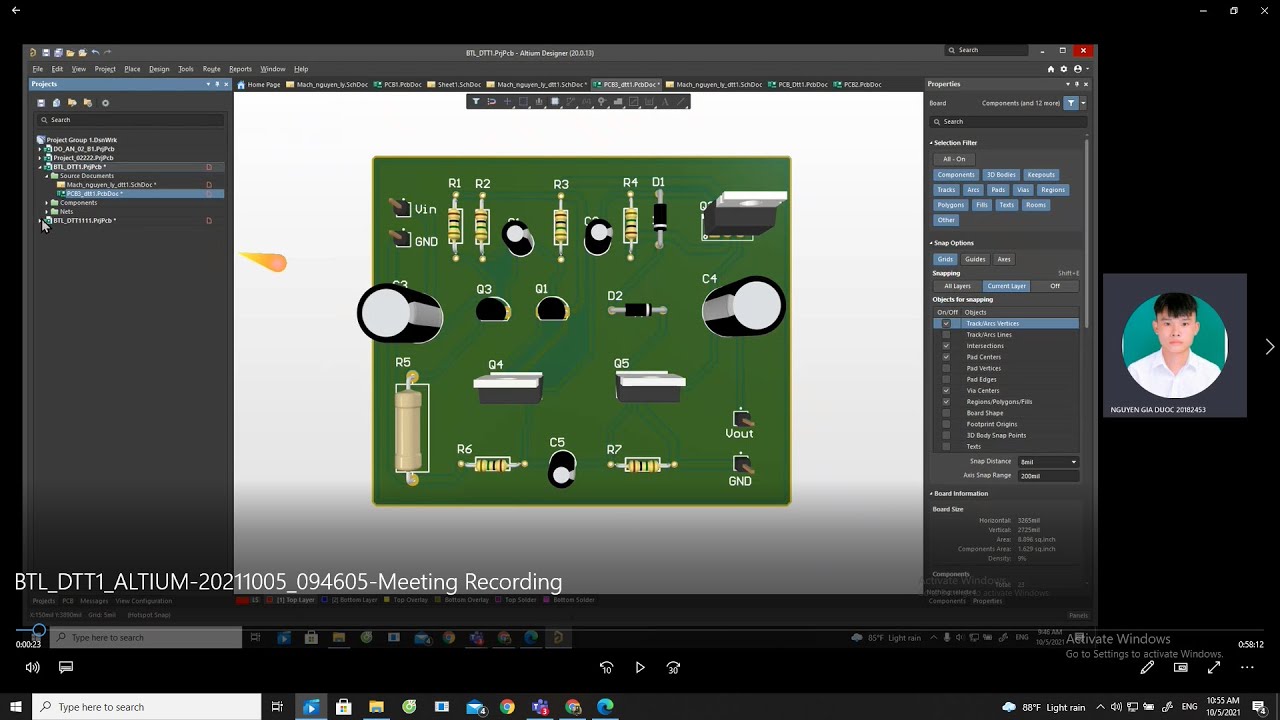Image resolution: width=1280 pixels, height=720 pixels.
Task: Click the Search field in Properties panel
Action: (x=1008, y=122)
